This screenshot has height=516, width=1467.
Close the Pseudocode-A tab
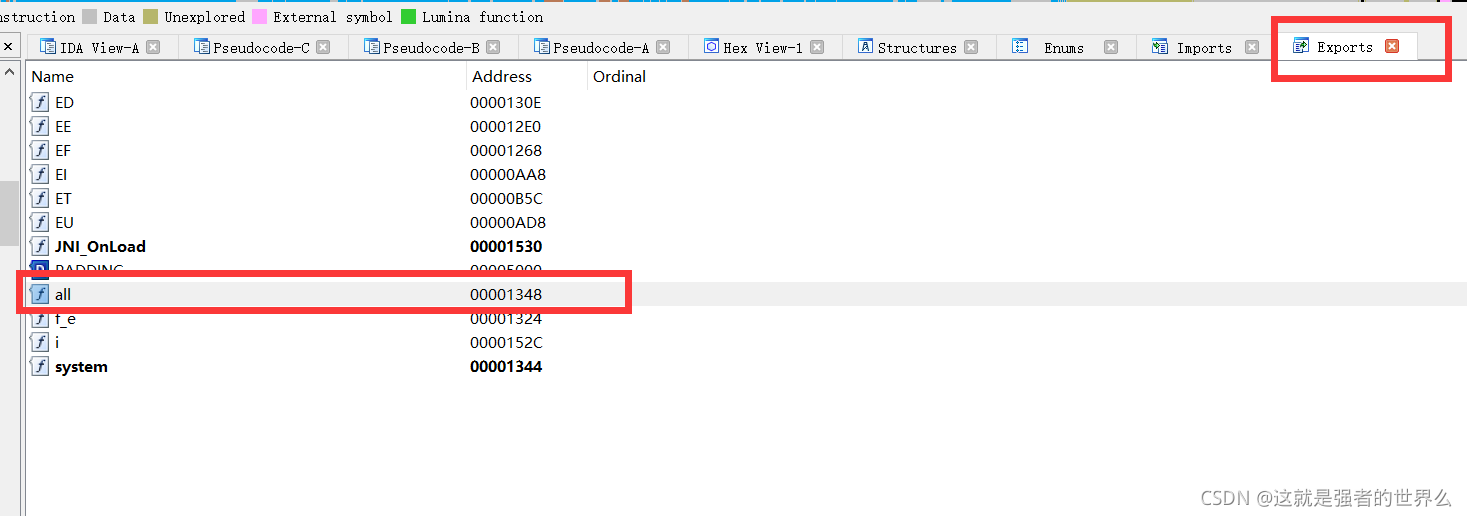point(663,47)
